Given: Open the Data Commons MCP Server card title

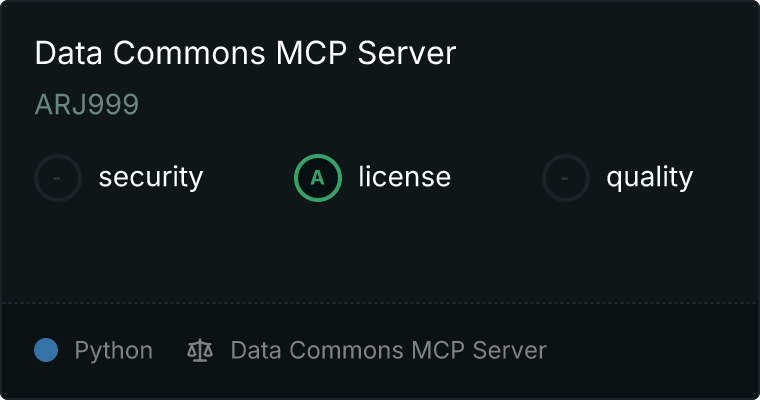Looking at the screenshot, I should 245,52.
